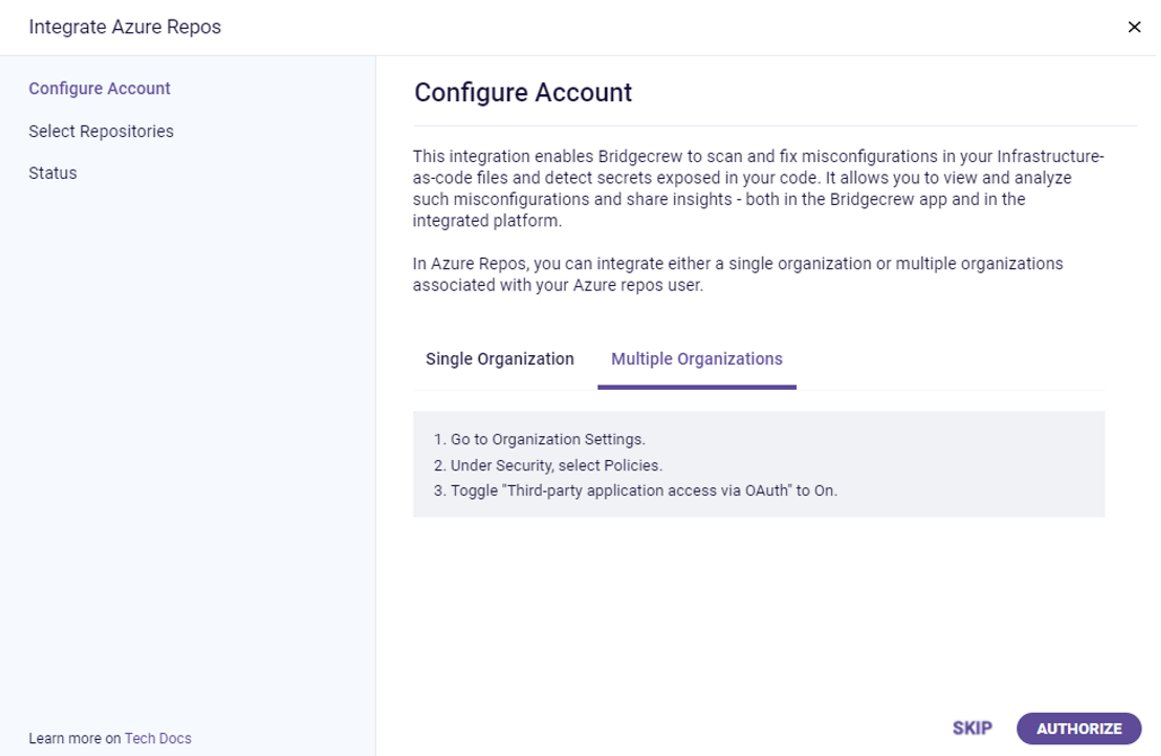Open the Tech Docs link

coord(158,739)
